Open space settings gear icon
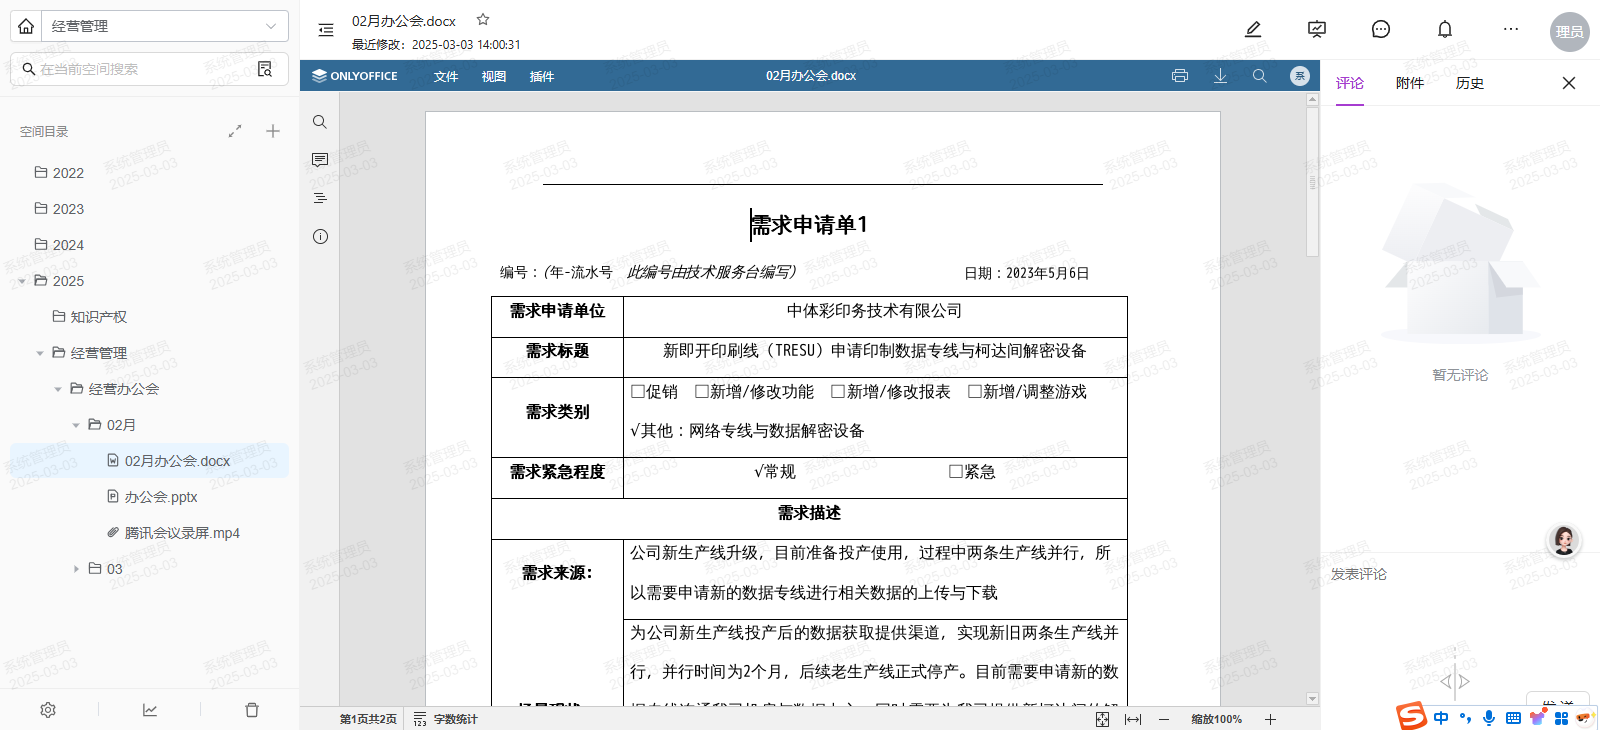1600x730 pixels. [48, 710]
